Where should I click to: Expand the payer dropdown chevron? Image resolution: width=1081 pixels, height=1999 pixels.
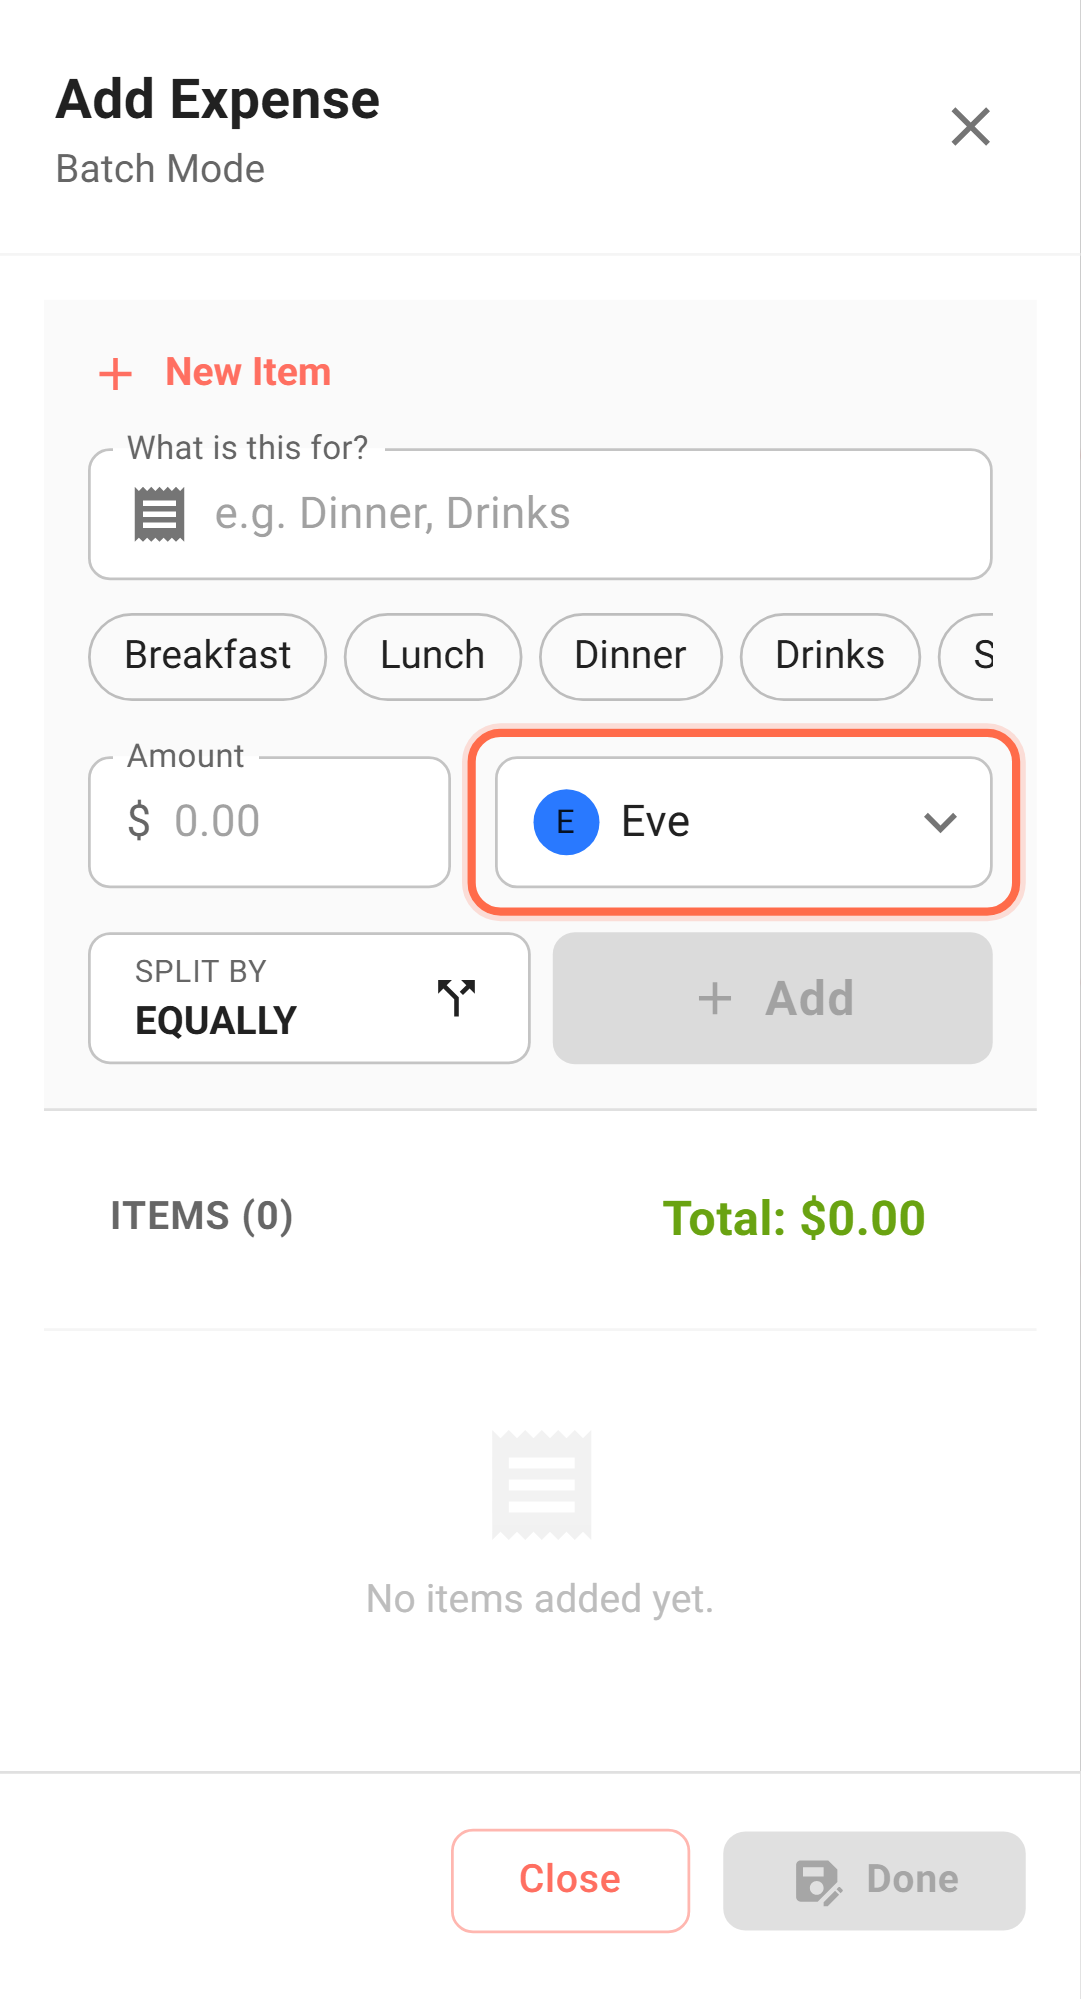coord(940,822)
